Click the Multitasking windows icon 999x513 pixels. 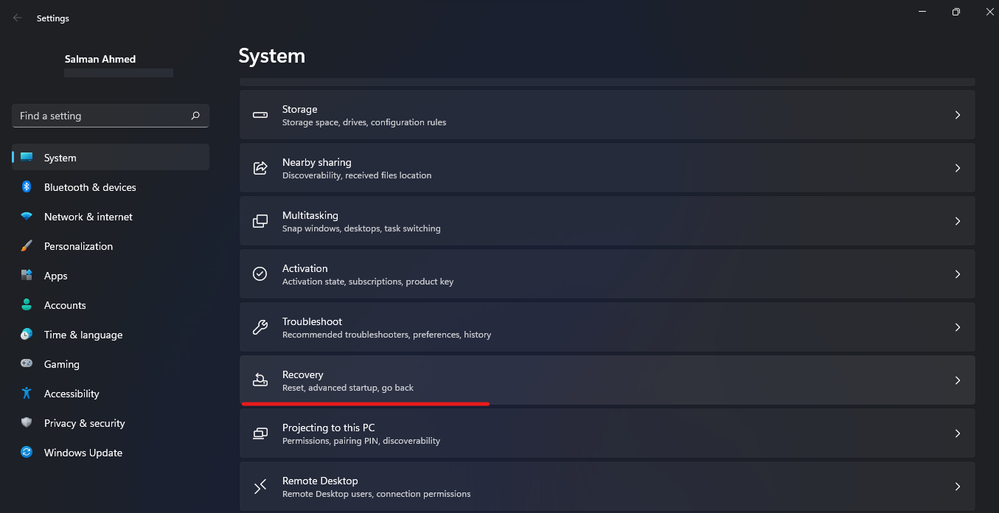point(260,221)
